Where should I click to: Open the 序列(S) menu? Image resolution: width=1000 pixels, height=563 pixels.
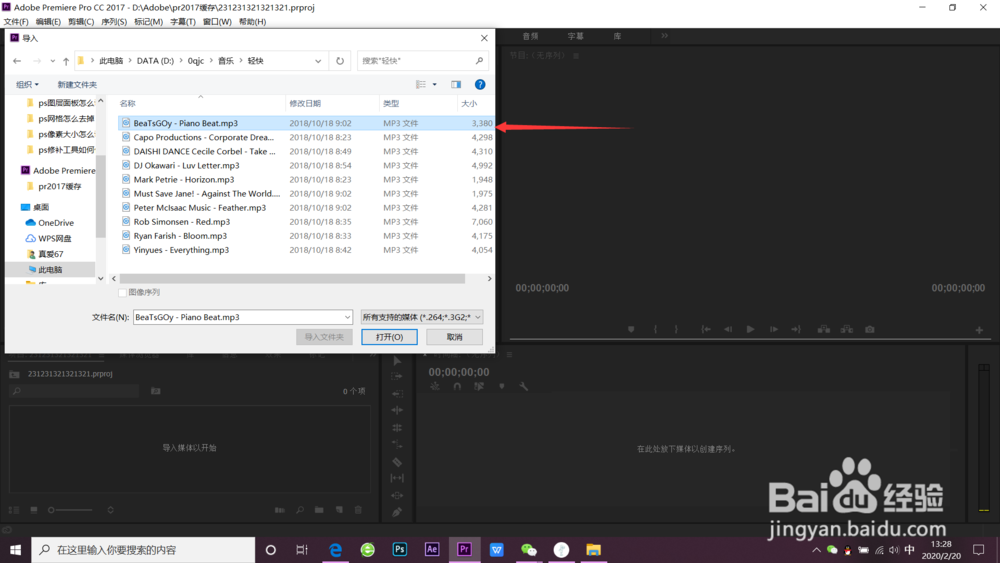point(114,22)
